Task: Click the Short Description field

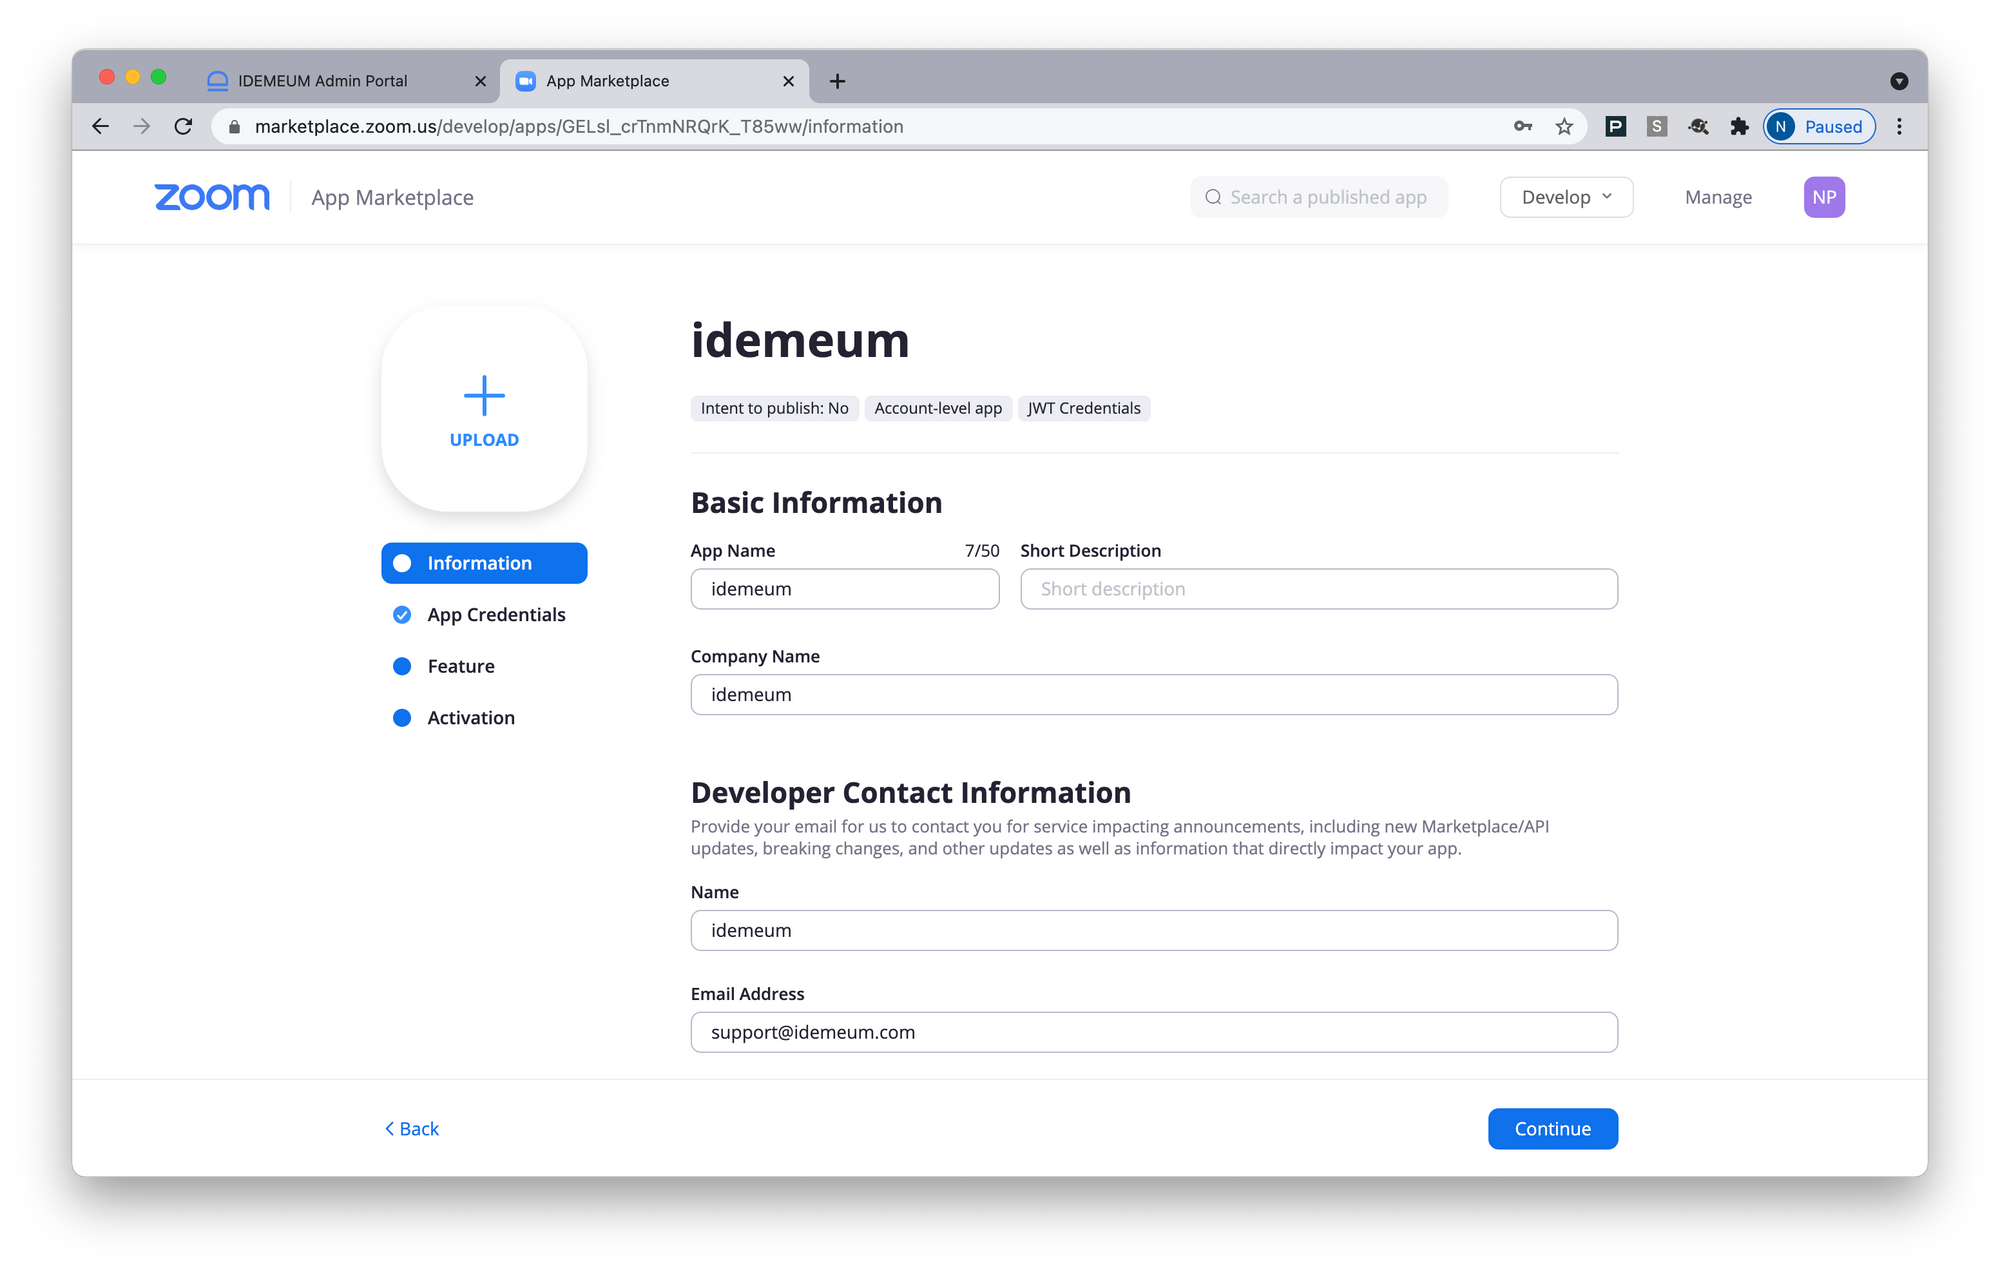Action: (1319, 589)
